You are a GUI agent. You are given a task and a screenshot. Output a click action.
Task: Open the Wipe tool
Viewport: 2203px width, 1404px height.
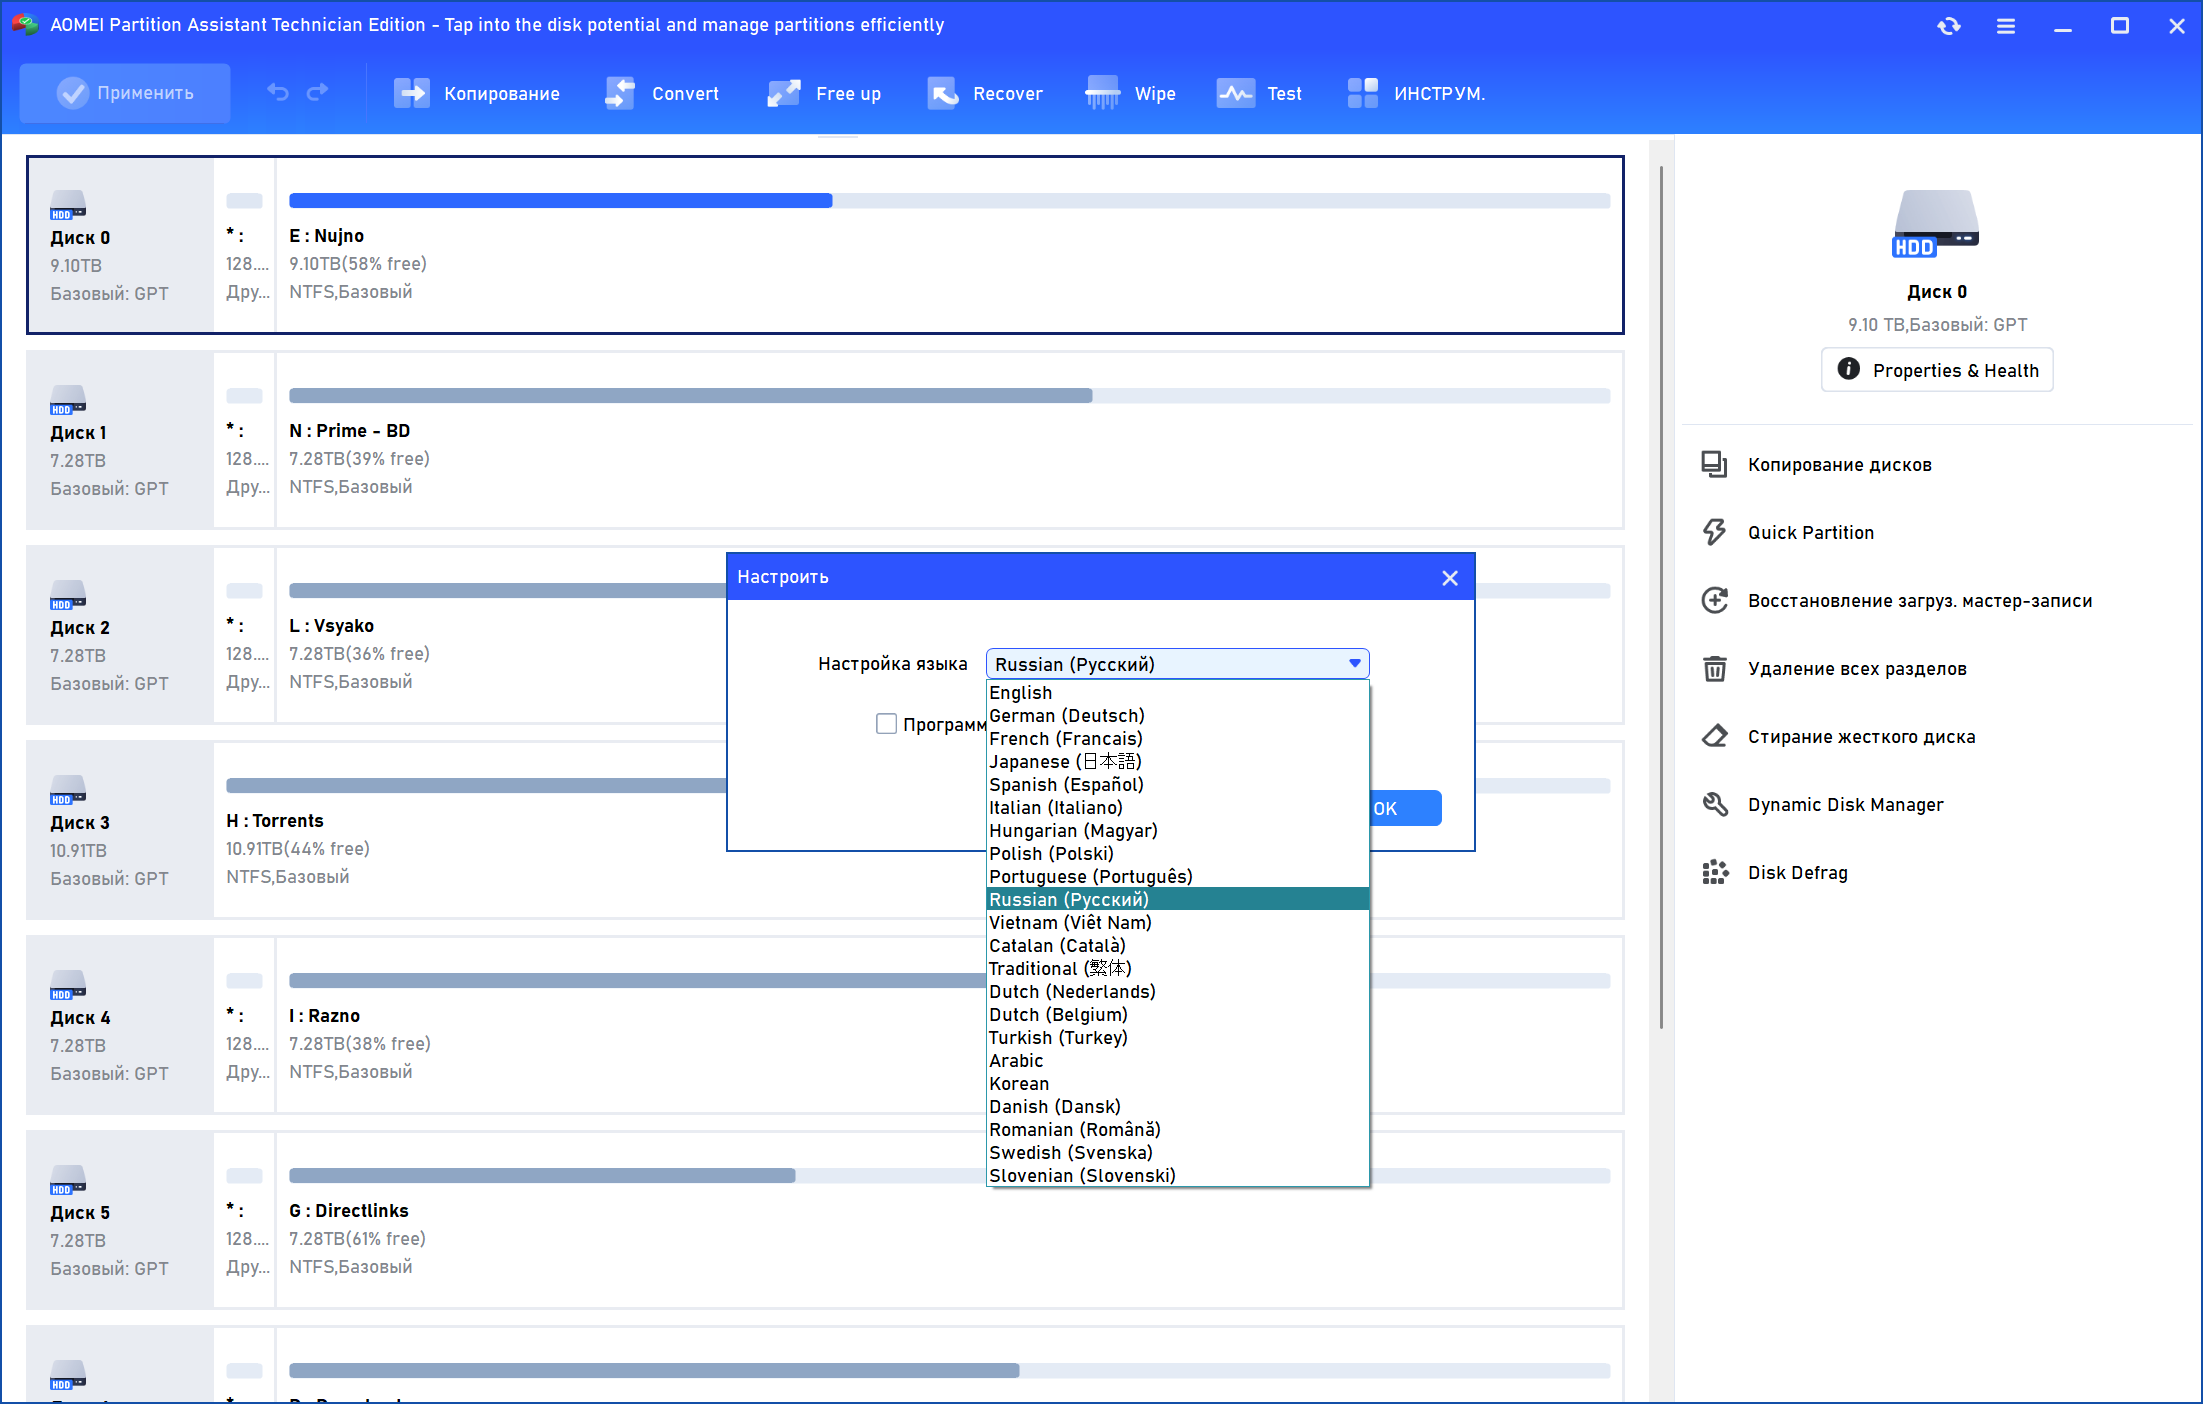[1131, 93]
